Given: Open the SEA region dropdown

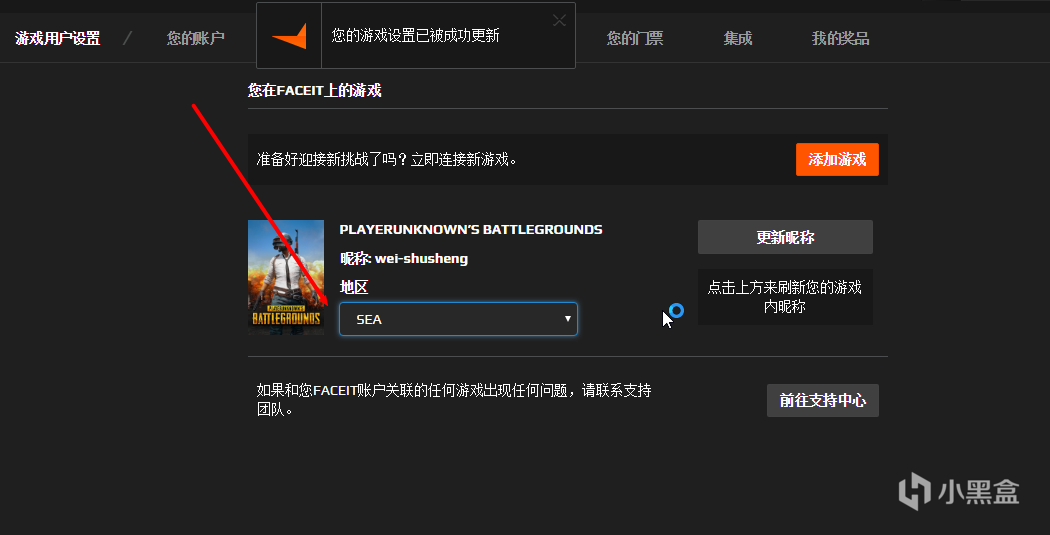Looking at the screenshot, I should click(x=458, y=319).
